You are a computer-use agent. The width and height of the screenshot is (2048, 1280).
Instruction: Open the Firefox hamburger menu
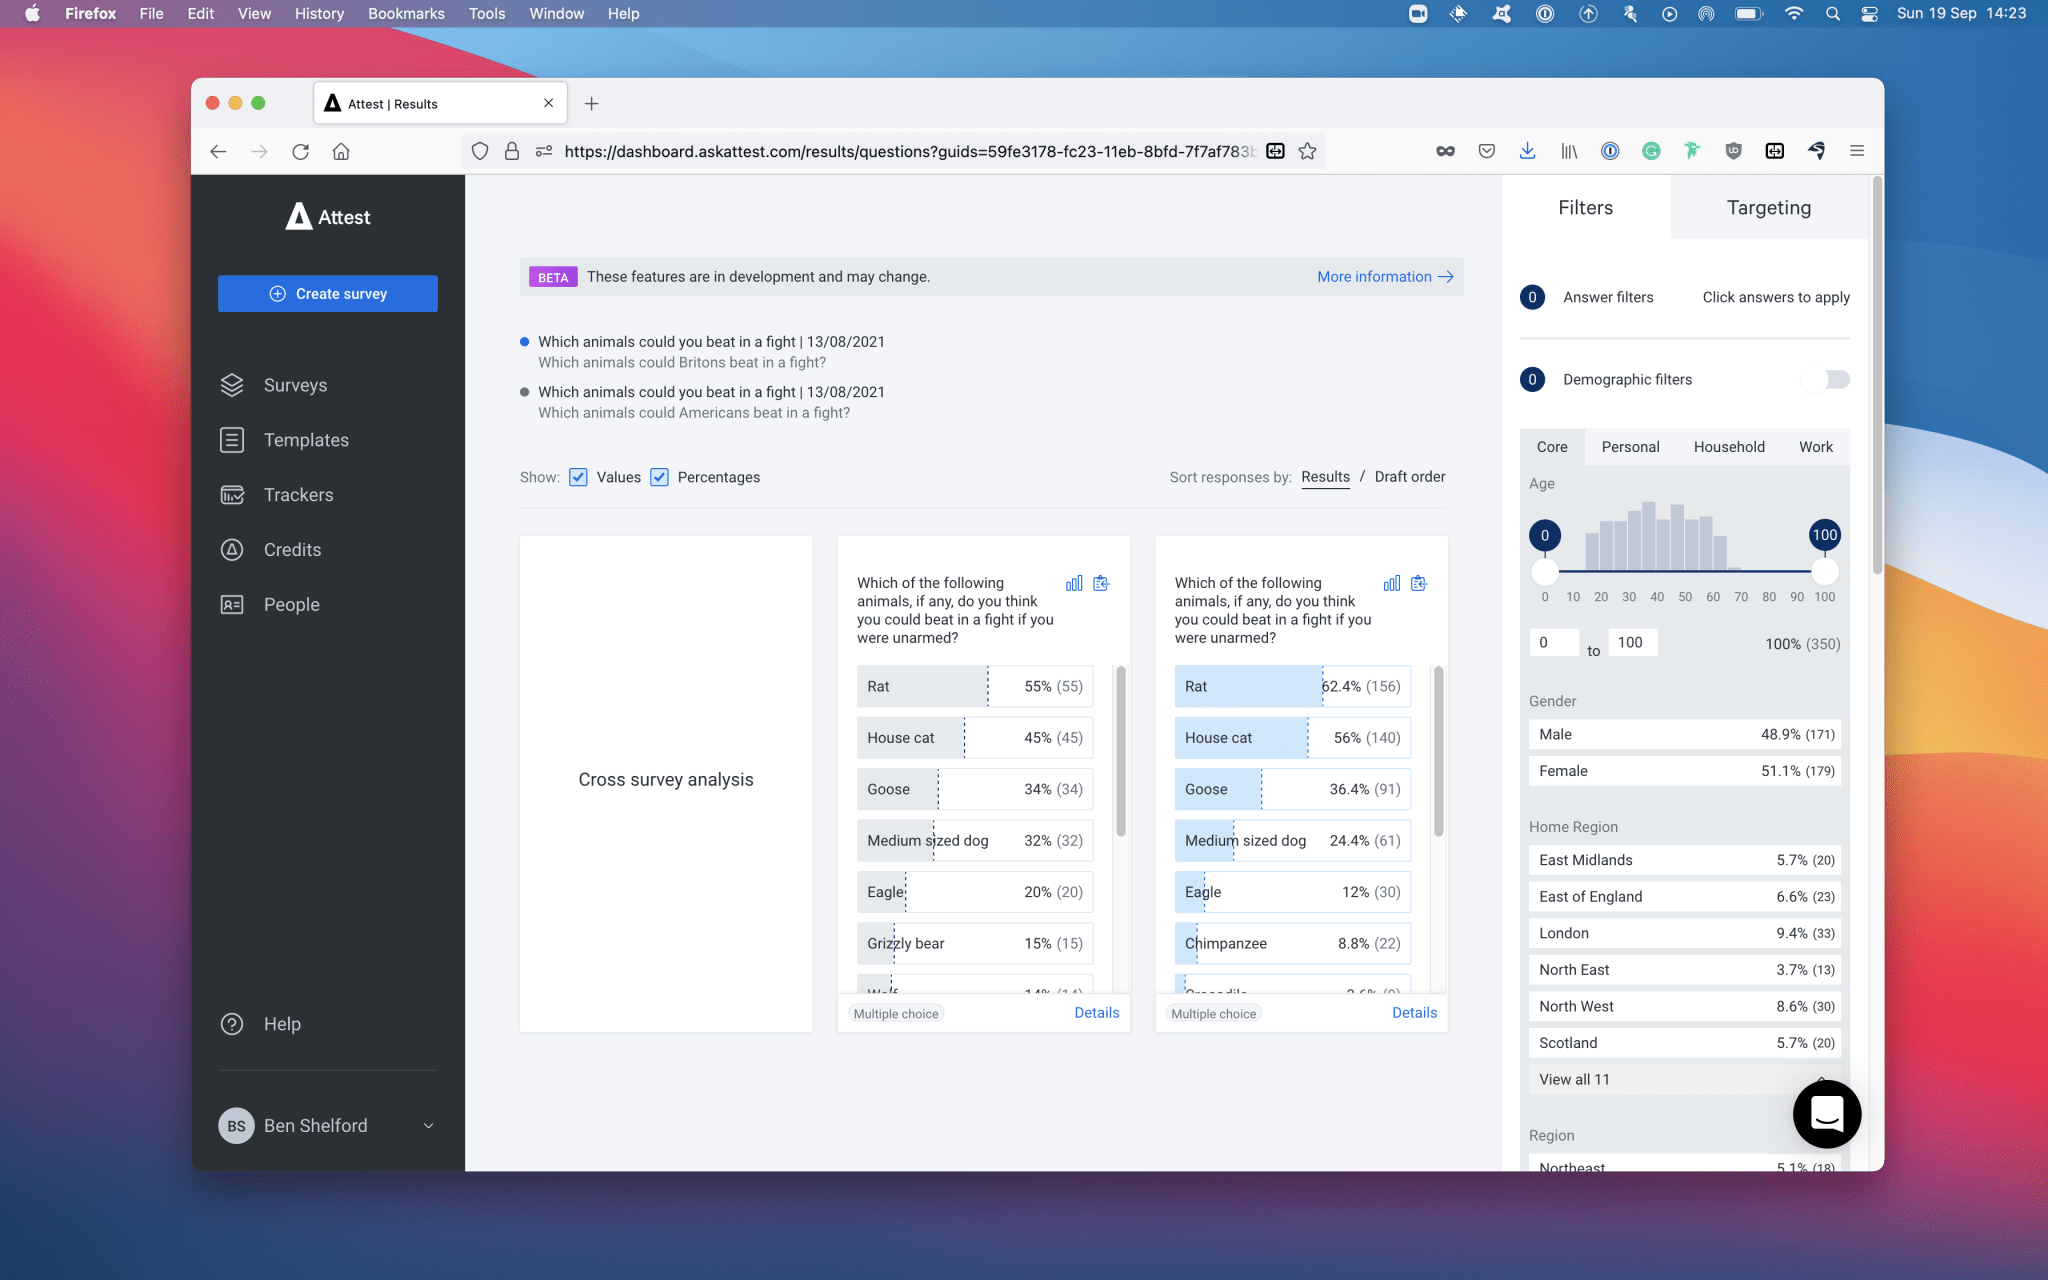coord(1857,151)
